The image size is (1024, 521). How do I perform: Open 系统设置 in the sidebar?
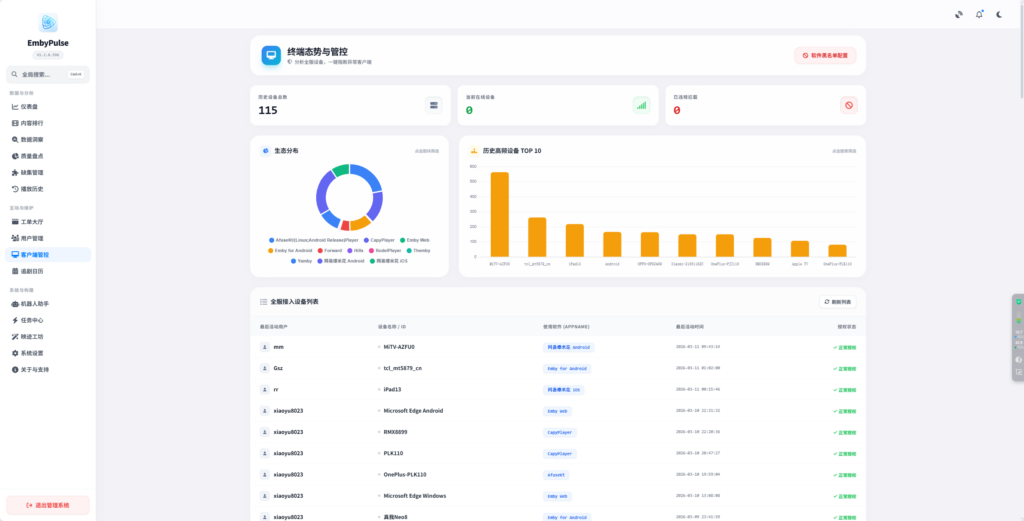32,353
